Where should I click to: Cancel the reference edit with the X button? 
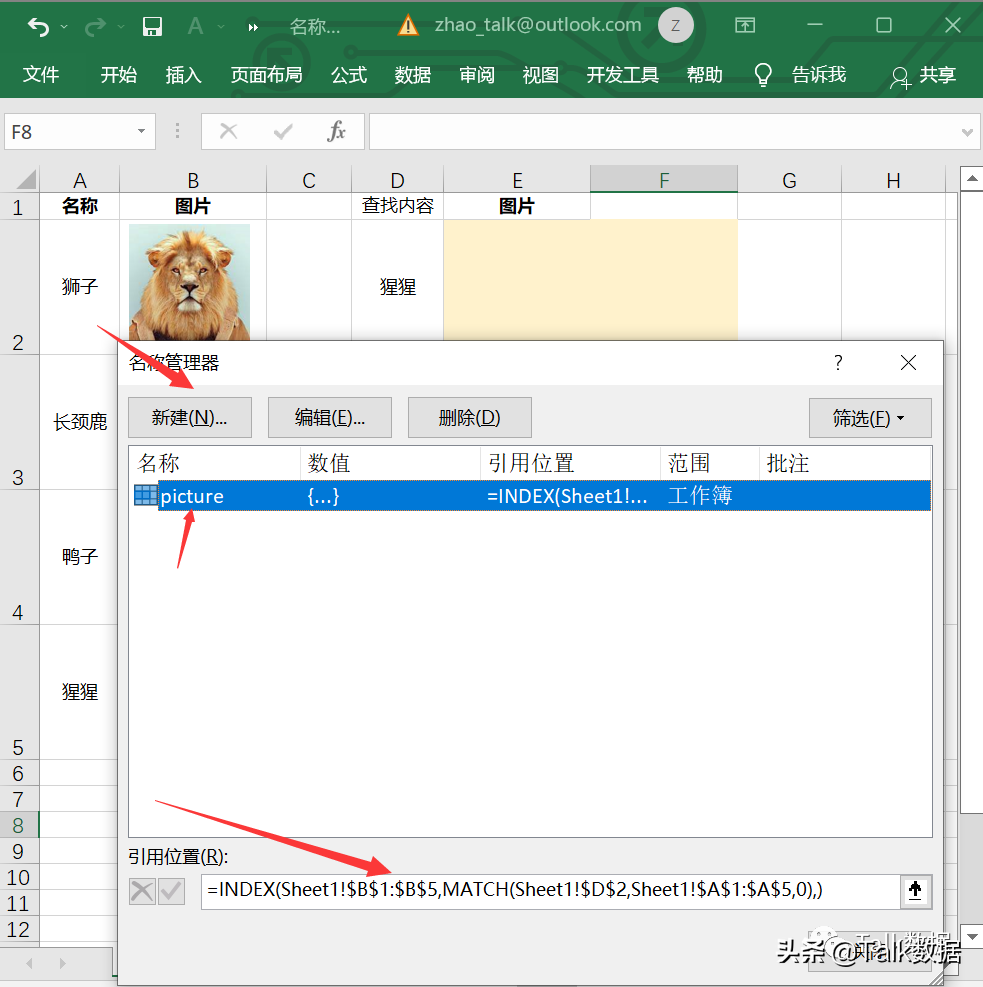(x=142, y=891)
